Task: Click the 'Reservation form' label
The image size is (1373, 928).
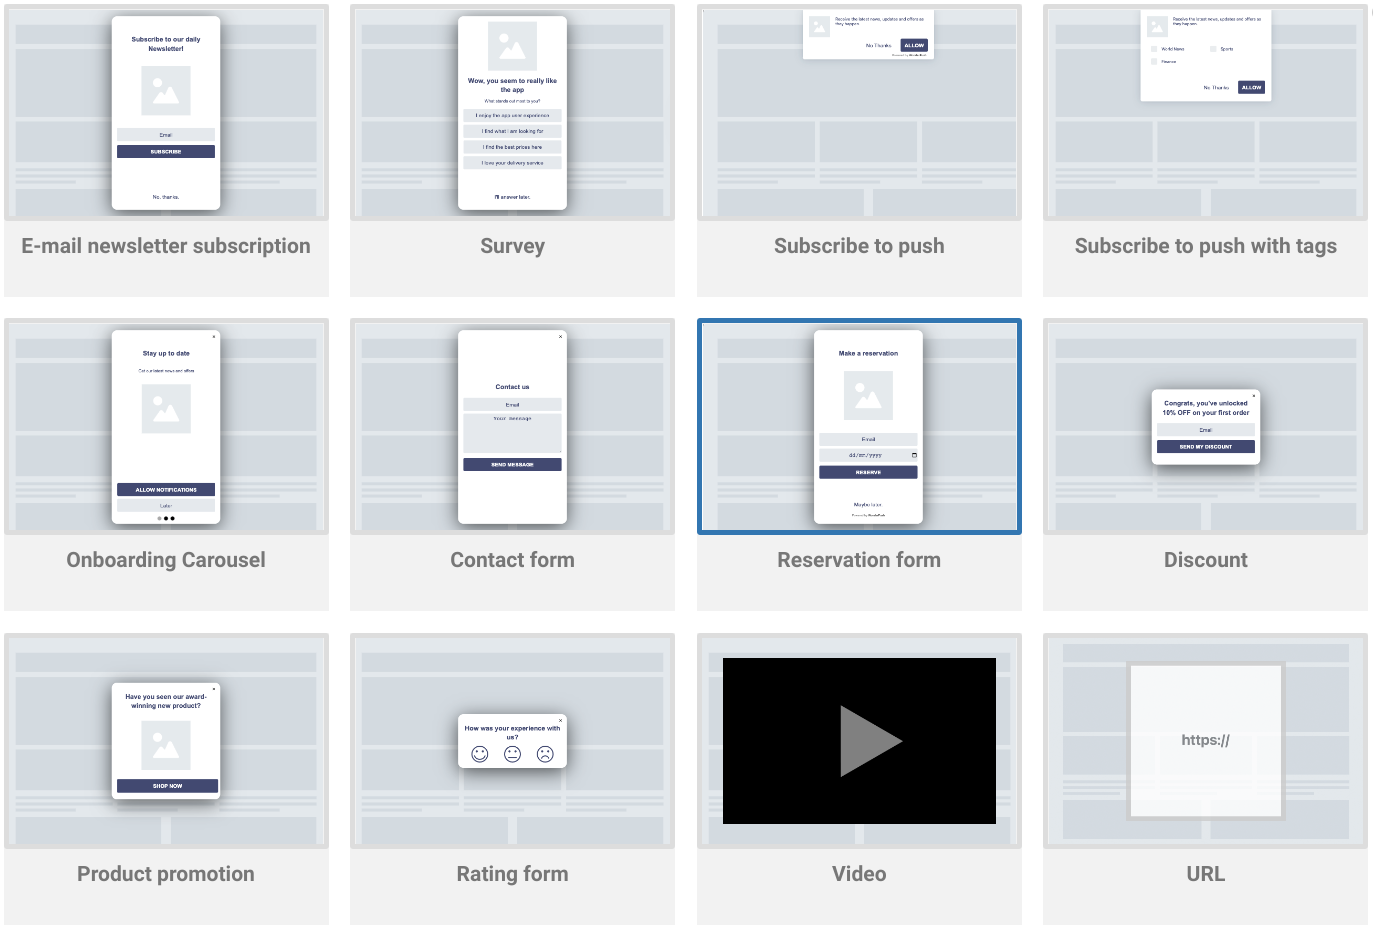Action: [x=859, y=560]
